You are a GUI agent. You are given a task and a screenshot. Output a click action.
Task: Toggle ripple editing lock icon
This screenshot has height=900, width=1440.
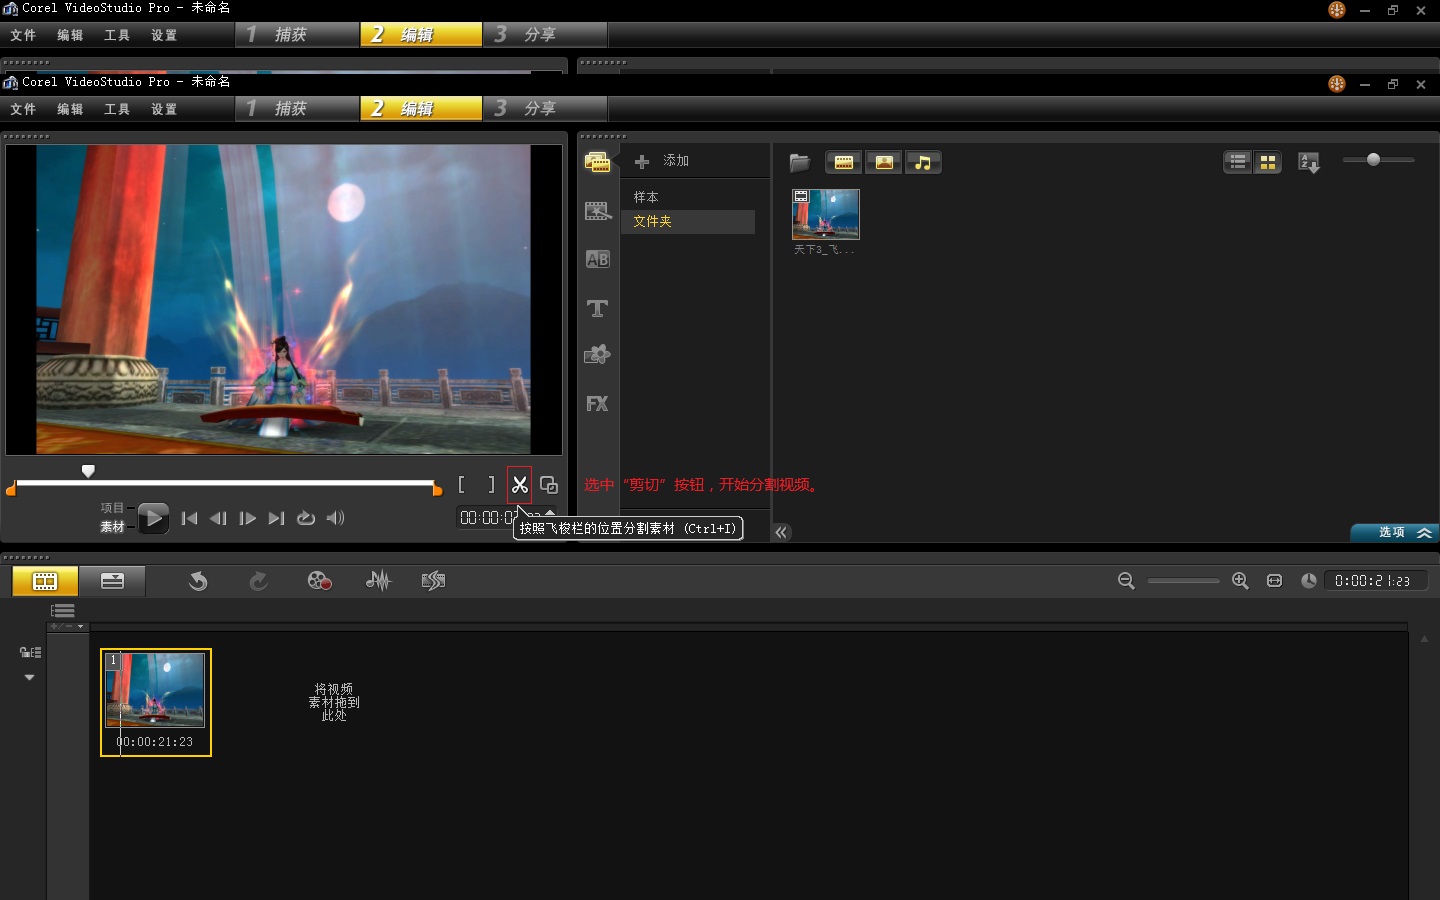tap(30, 652)
